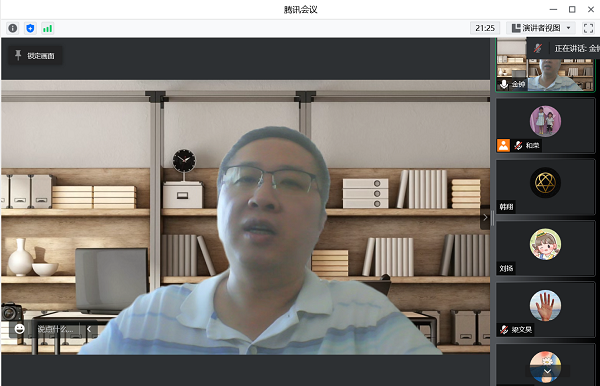Click the 说点什么 chat input field

(x=55, y=329)
